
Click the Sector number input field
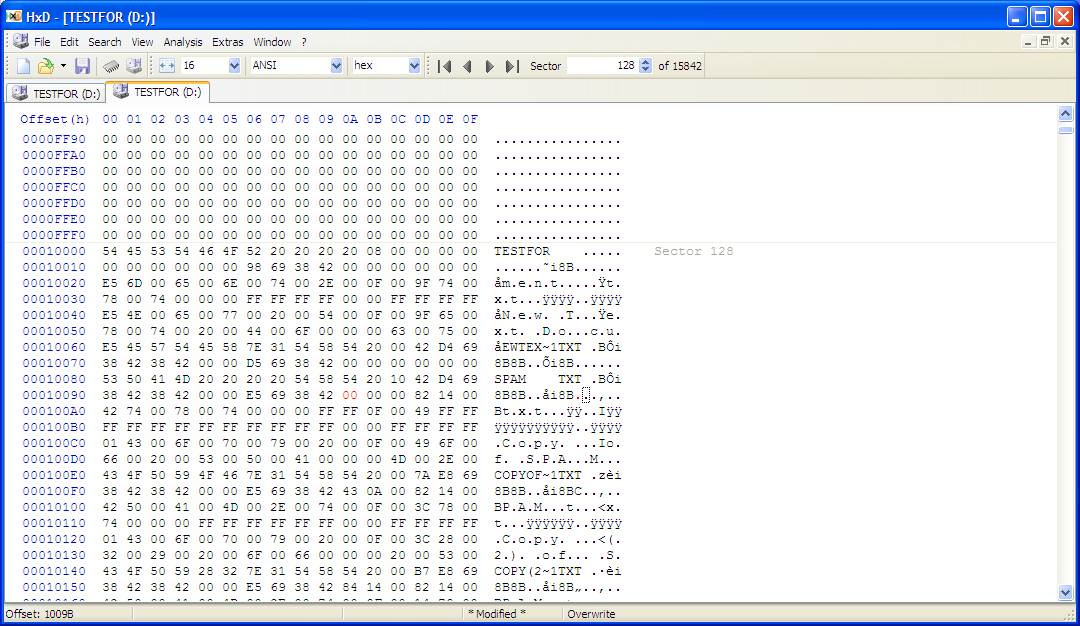pos(603,66)
